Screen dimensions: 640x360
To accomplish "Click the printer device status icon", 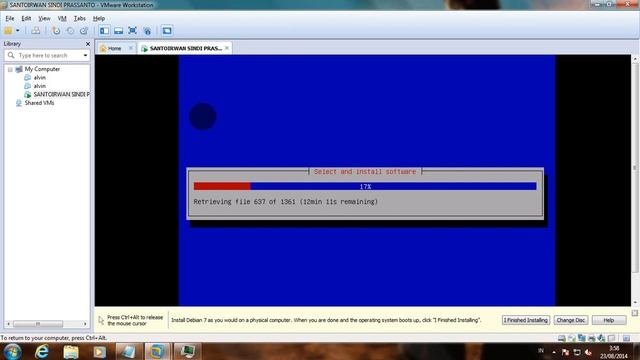I will 591,338.
